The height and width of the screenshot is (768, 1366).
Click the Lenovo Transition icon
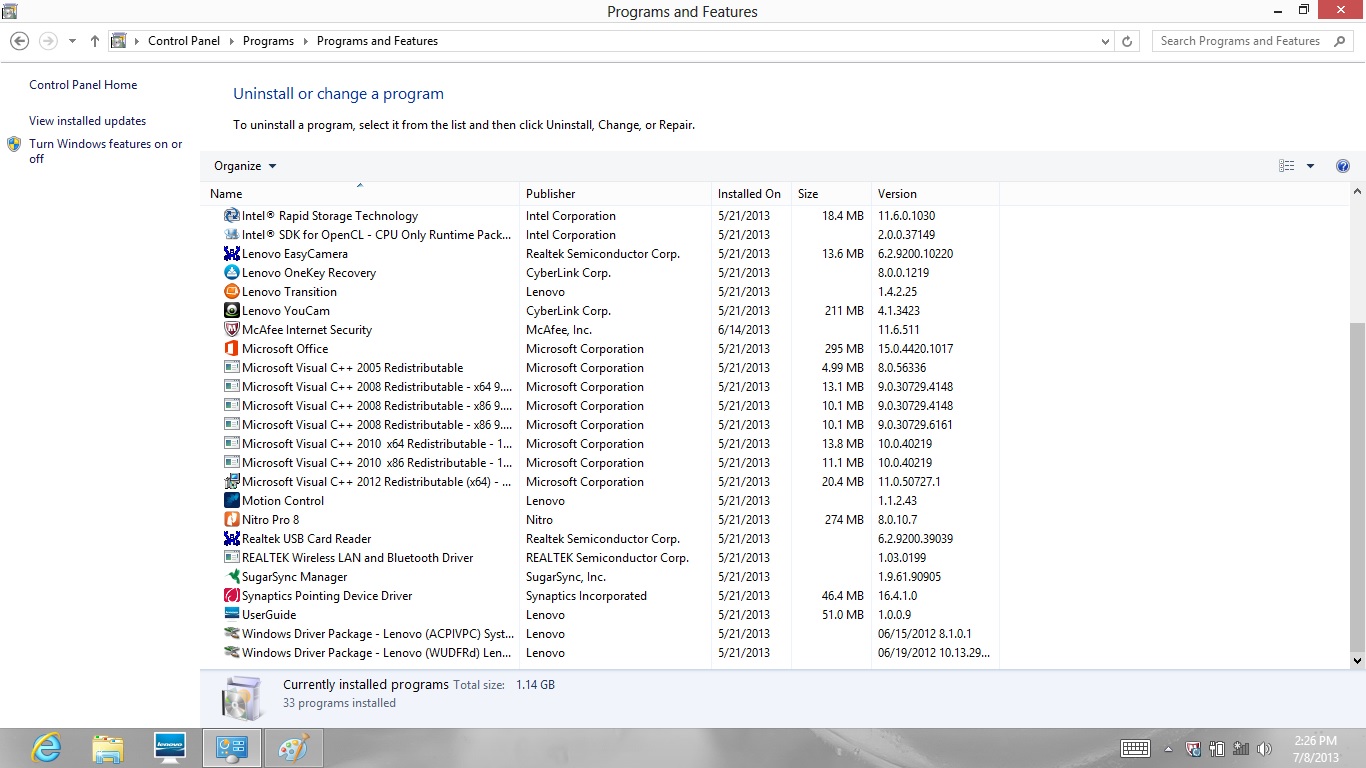point(232,292)
